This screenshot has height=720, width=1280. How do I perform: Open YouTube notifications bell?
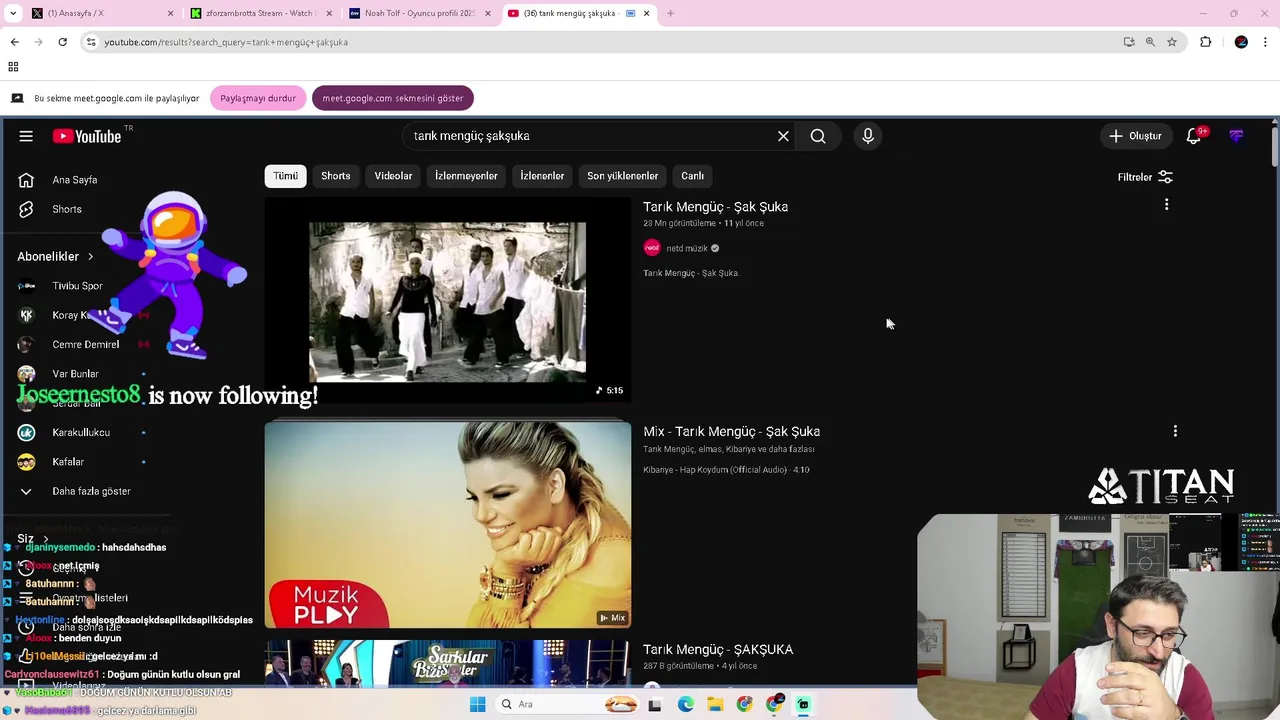[x=1194, y=136]
